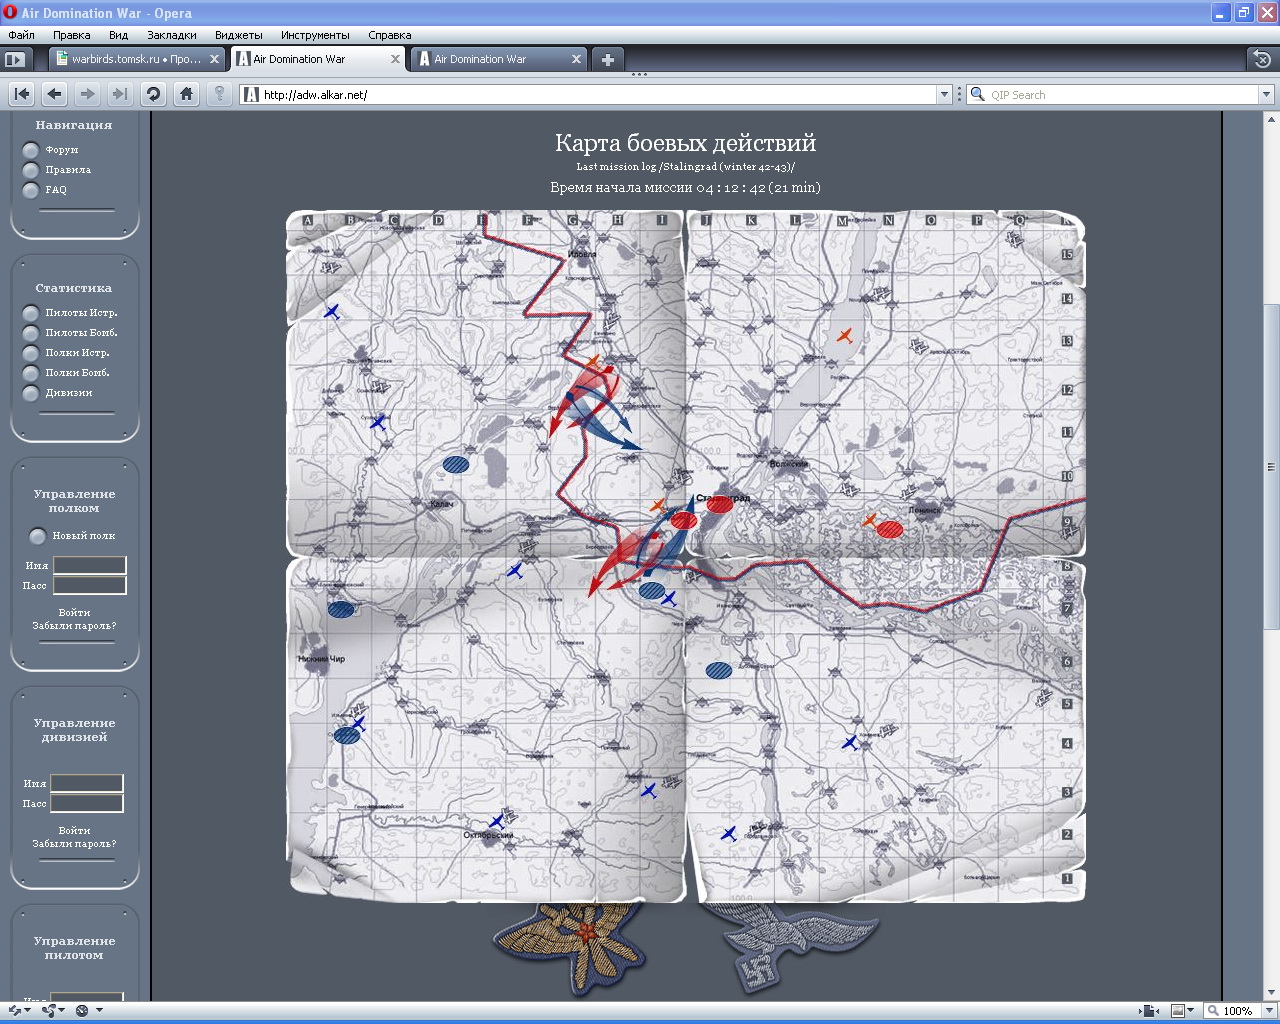
Task: Select the Новый полк radio button
Action: 38,536
